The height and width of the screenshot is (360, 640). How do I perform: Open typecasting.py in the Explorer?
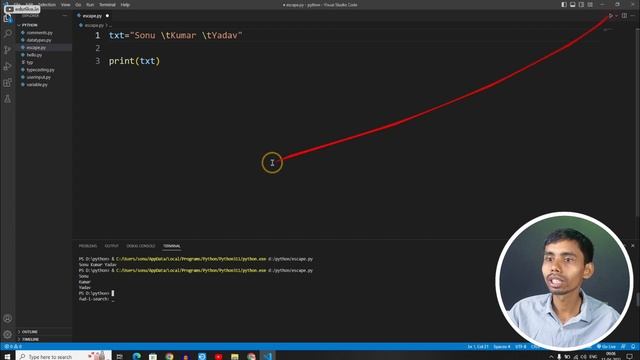40,70
